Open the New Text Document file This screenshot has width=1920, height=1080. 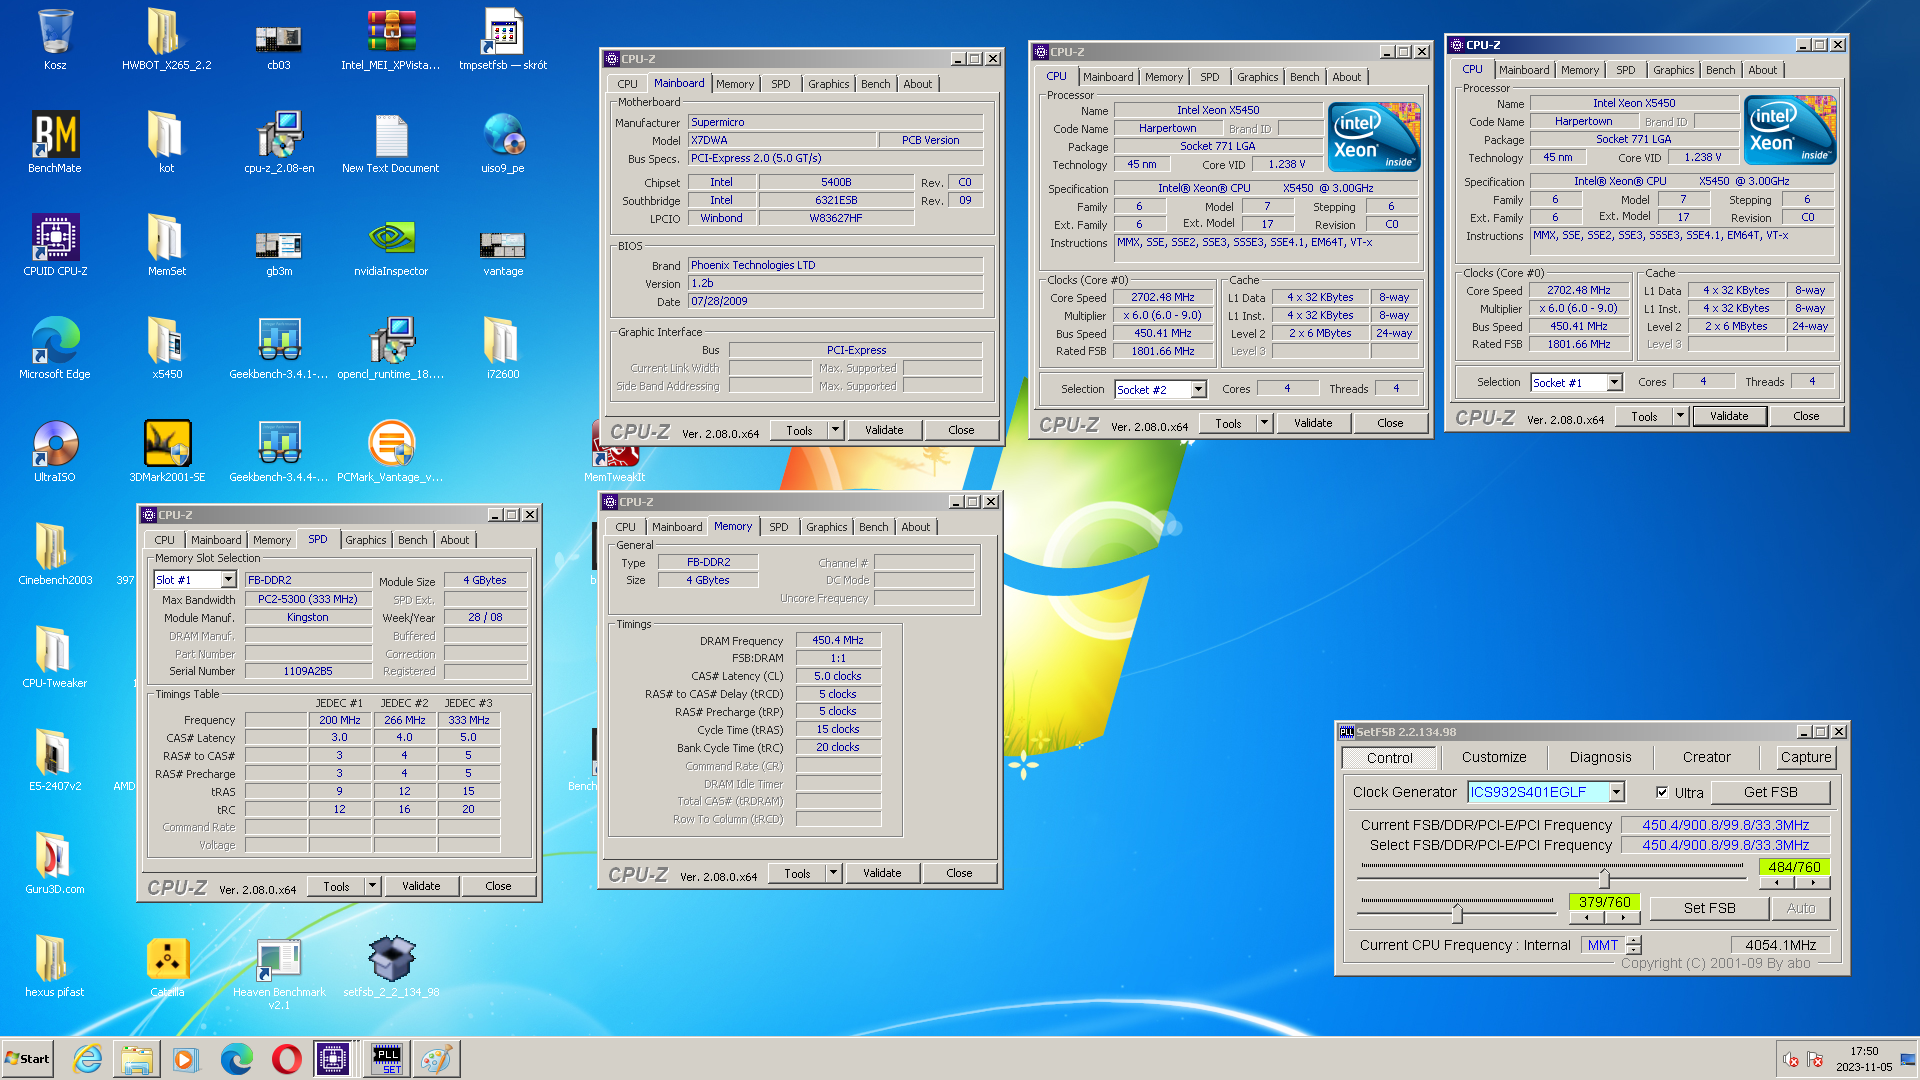(x=391, y=141)
